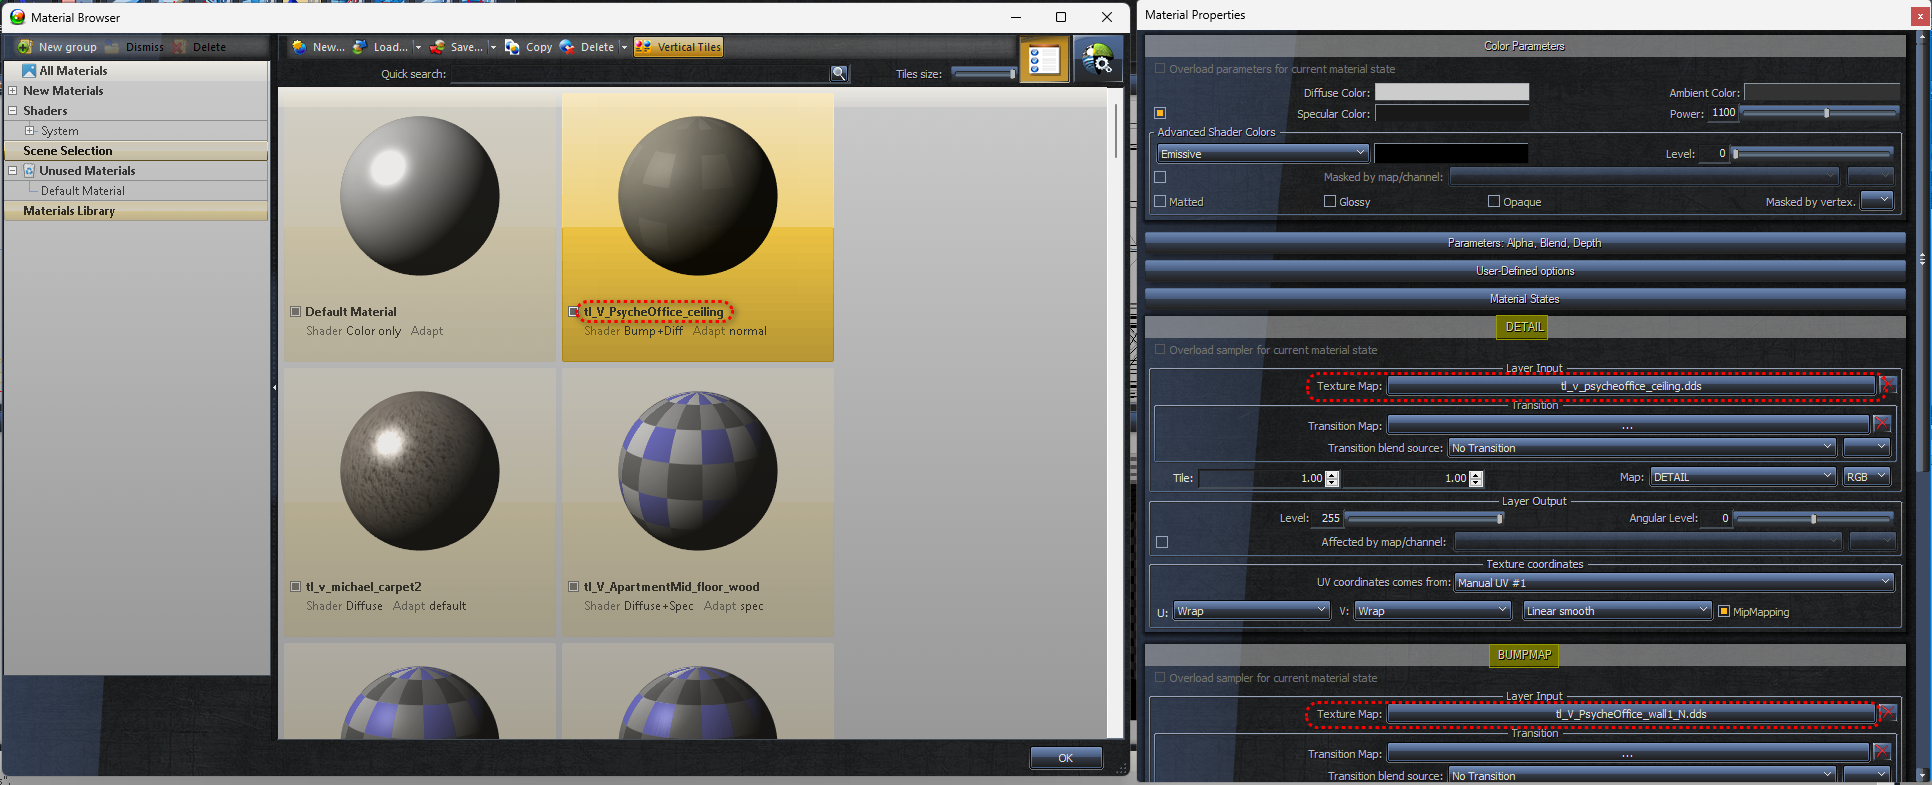
Task: Click the quick search magnifier icon
Action: tap(839, 74)
